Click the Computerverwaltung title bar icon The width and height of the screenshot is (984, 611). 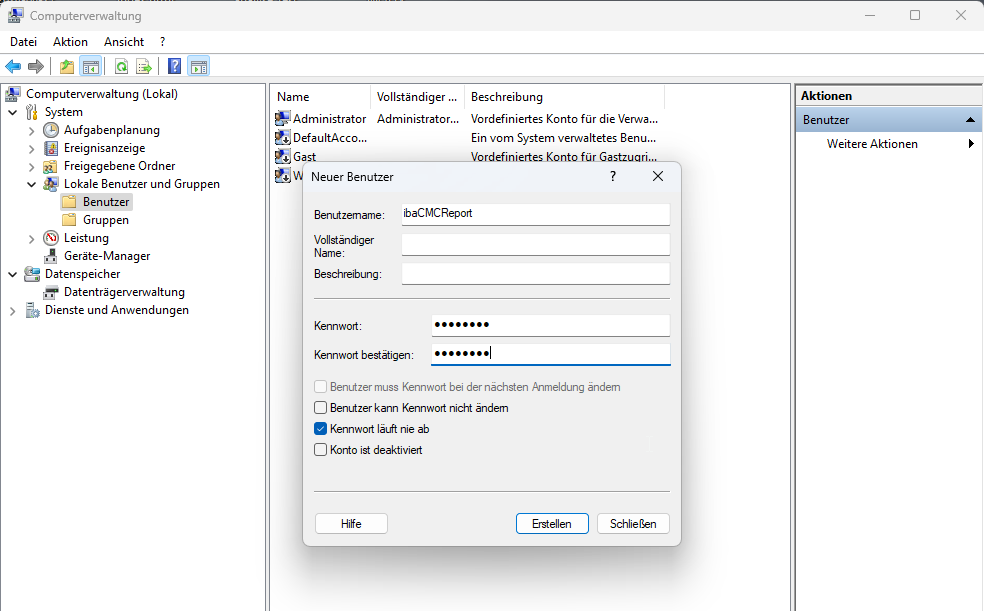click(16, 15)
